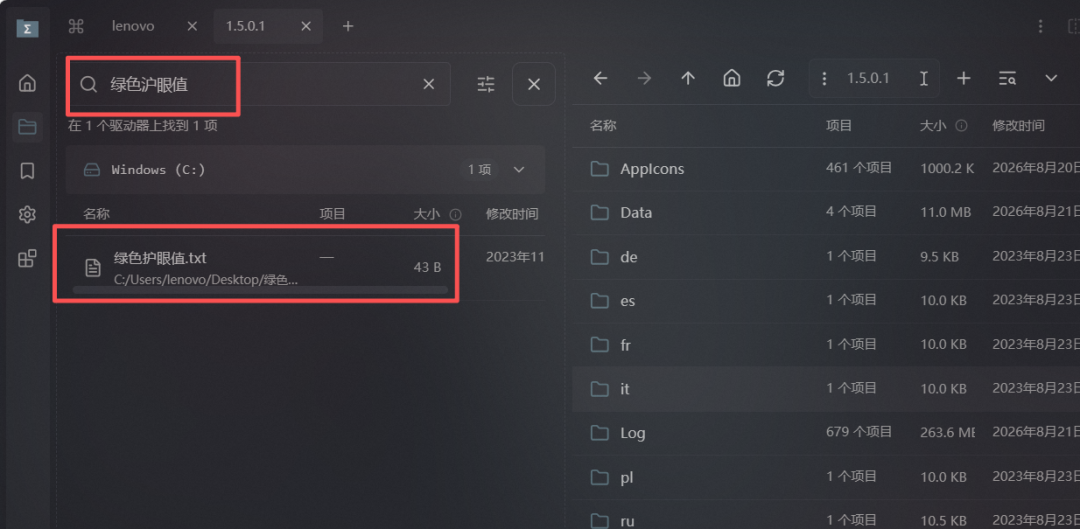1080x529 pixels.
Task: Open the fr folder
Action: pos(827,345)
